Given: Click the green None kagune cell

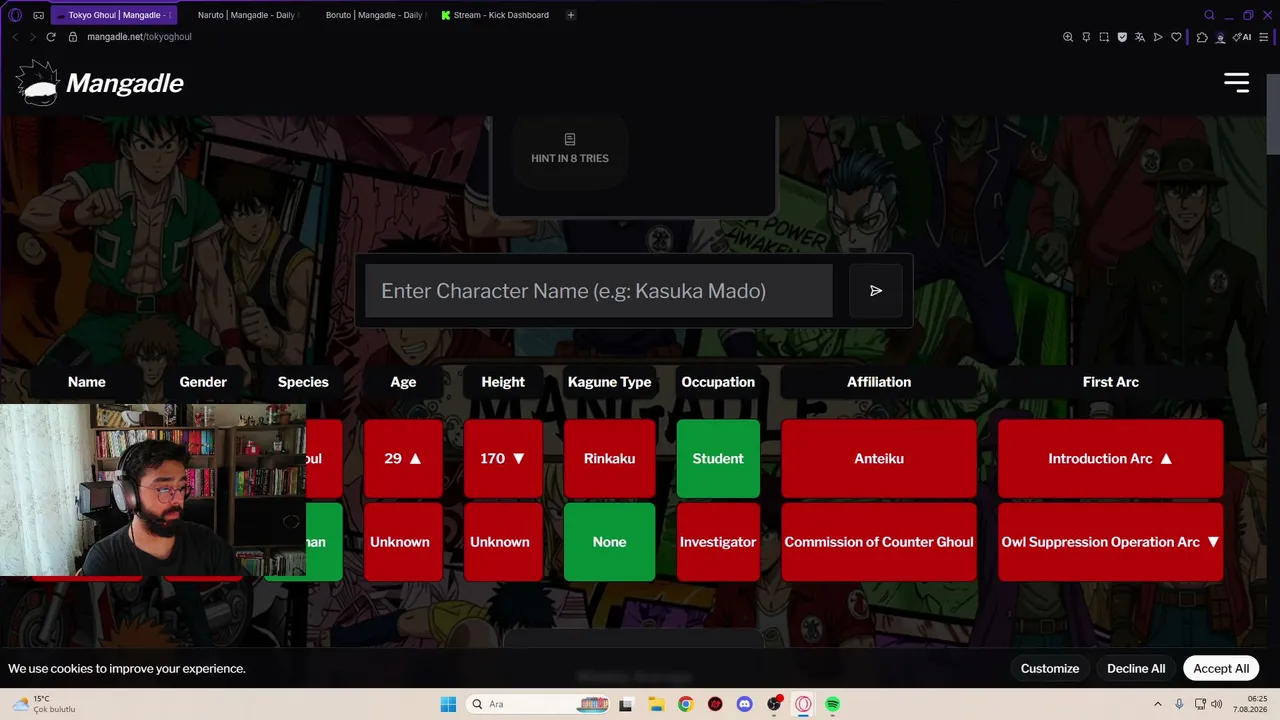Looking at the screenshot, I should point(609,542).
